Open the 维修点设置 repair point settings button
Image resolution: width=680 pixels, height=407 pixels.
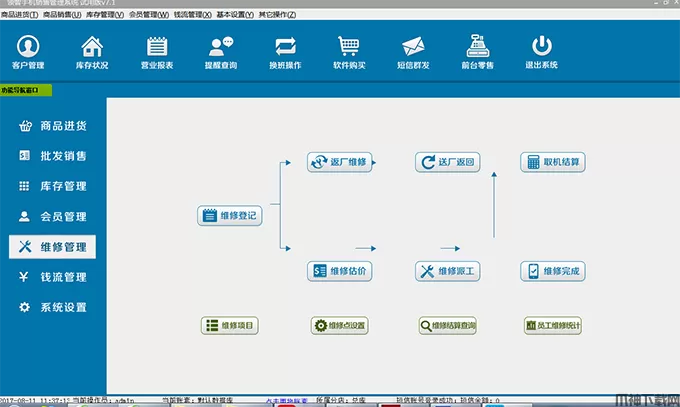tap(340, 325)
